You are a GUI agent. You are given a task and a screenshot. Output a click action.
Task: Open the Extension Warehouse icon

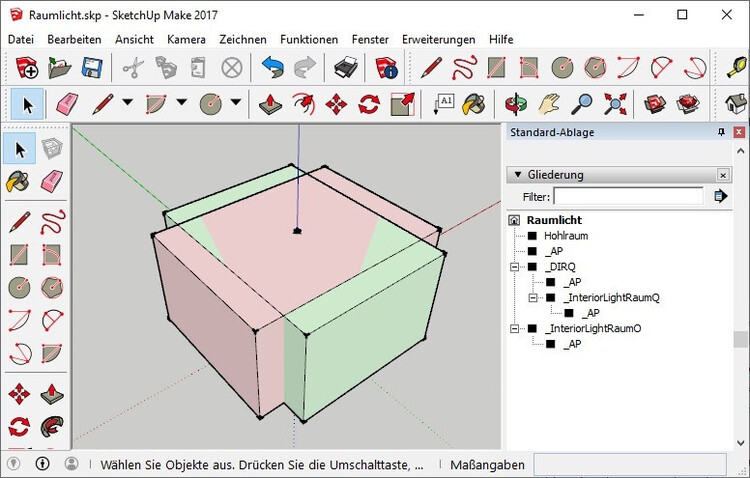pos(688,103)
